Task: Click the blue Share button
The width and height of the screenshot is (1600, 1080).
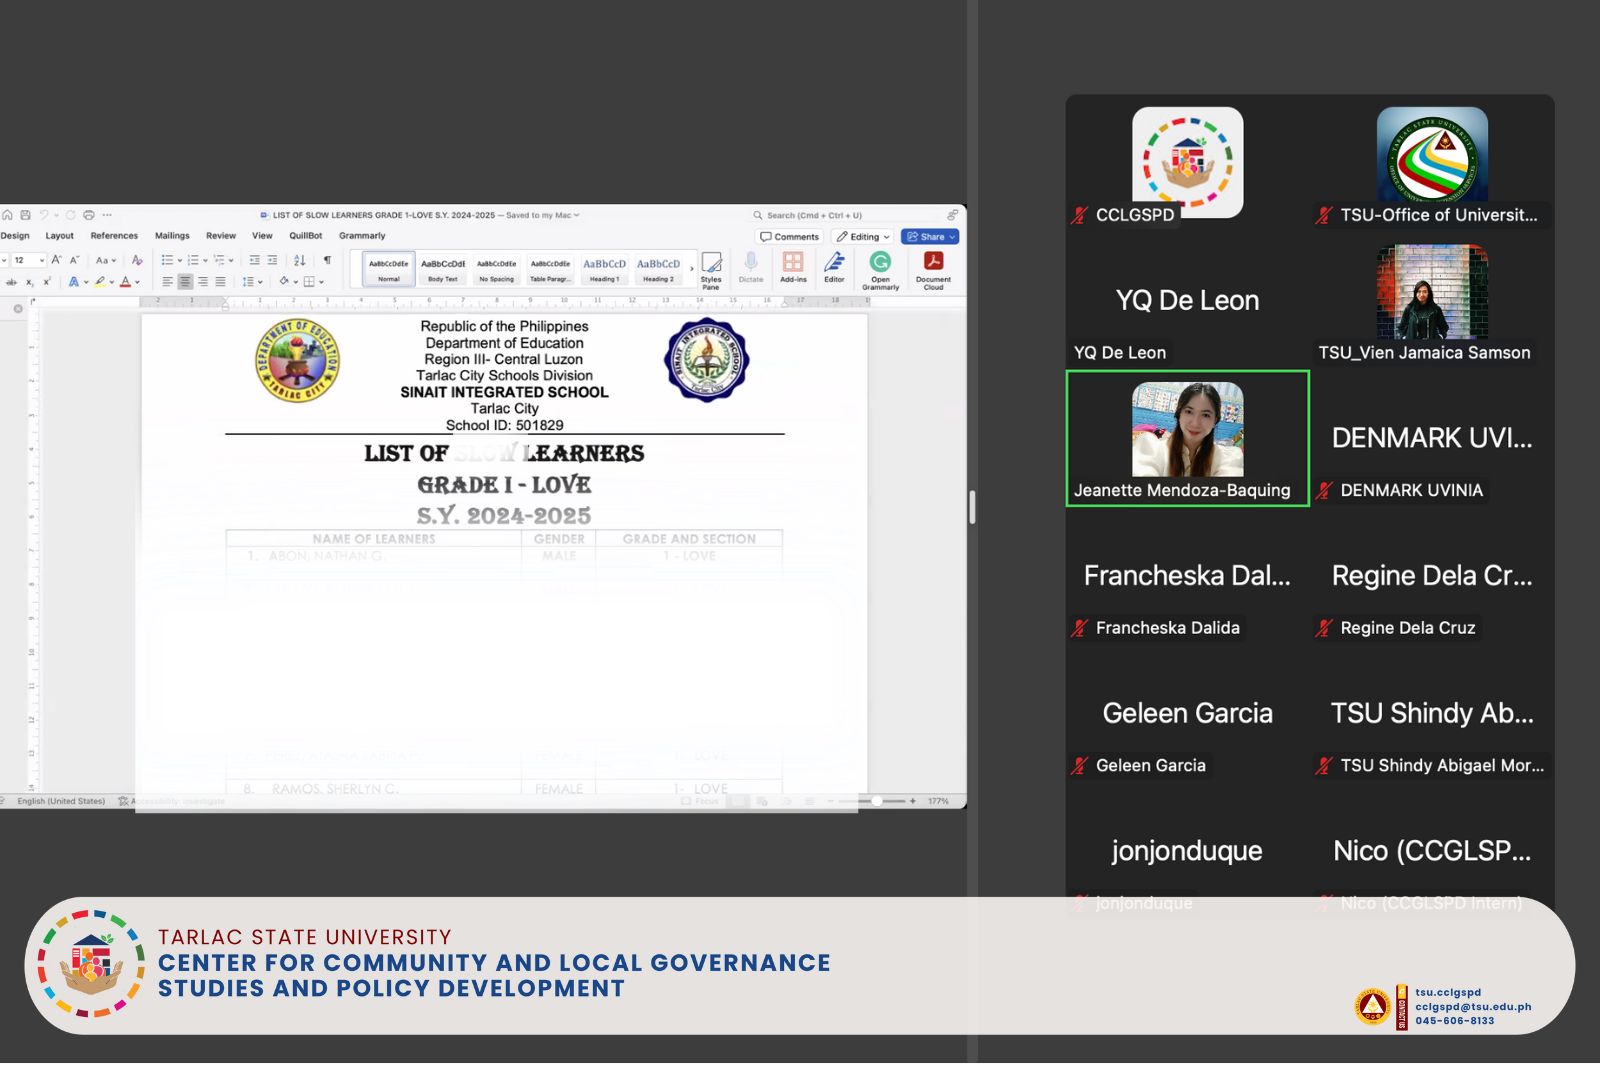Action: point(930,237)
